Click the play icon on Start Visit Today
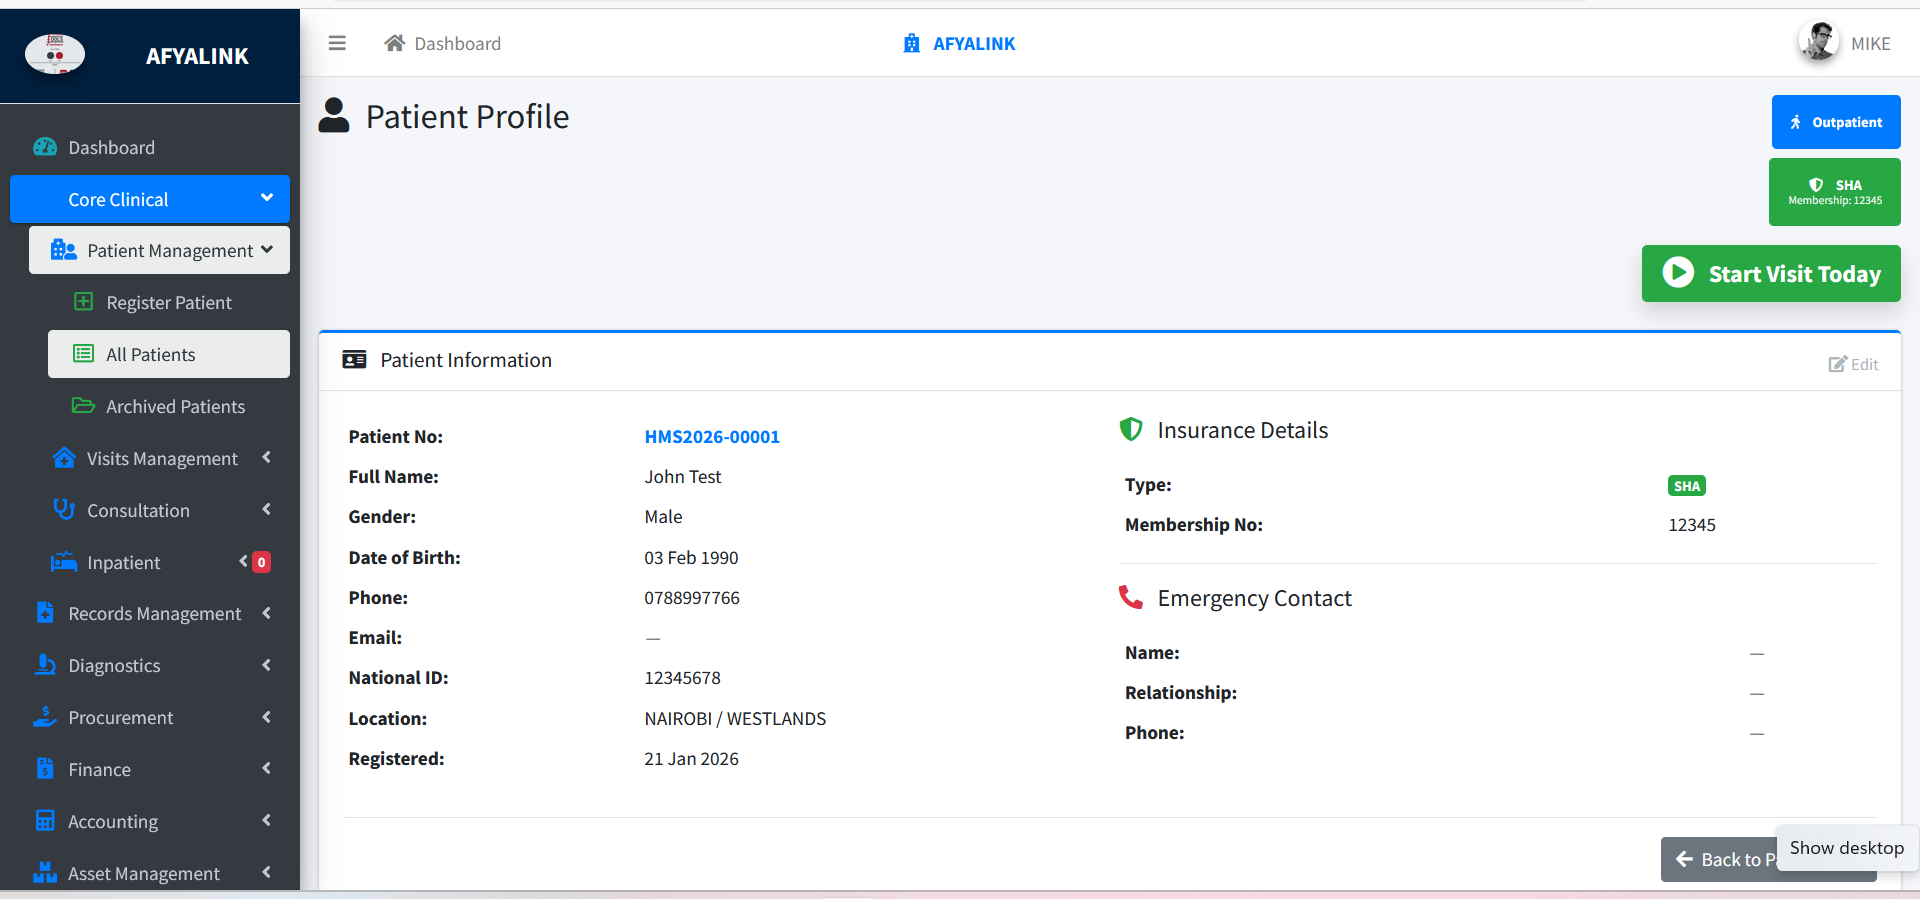1920x899 pixels. click(x=1678, y=273)
